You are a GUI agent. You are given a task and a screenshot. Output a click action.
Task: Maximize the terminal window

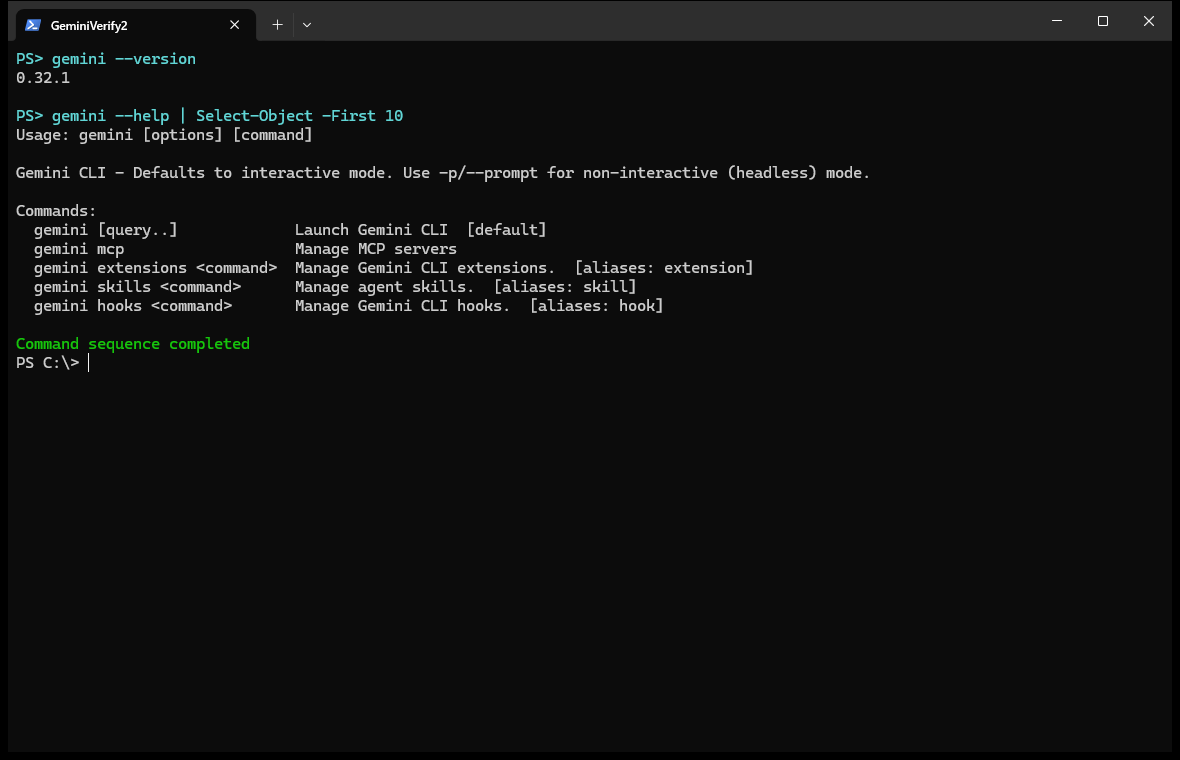(1102, 21)
